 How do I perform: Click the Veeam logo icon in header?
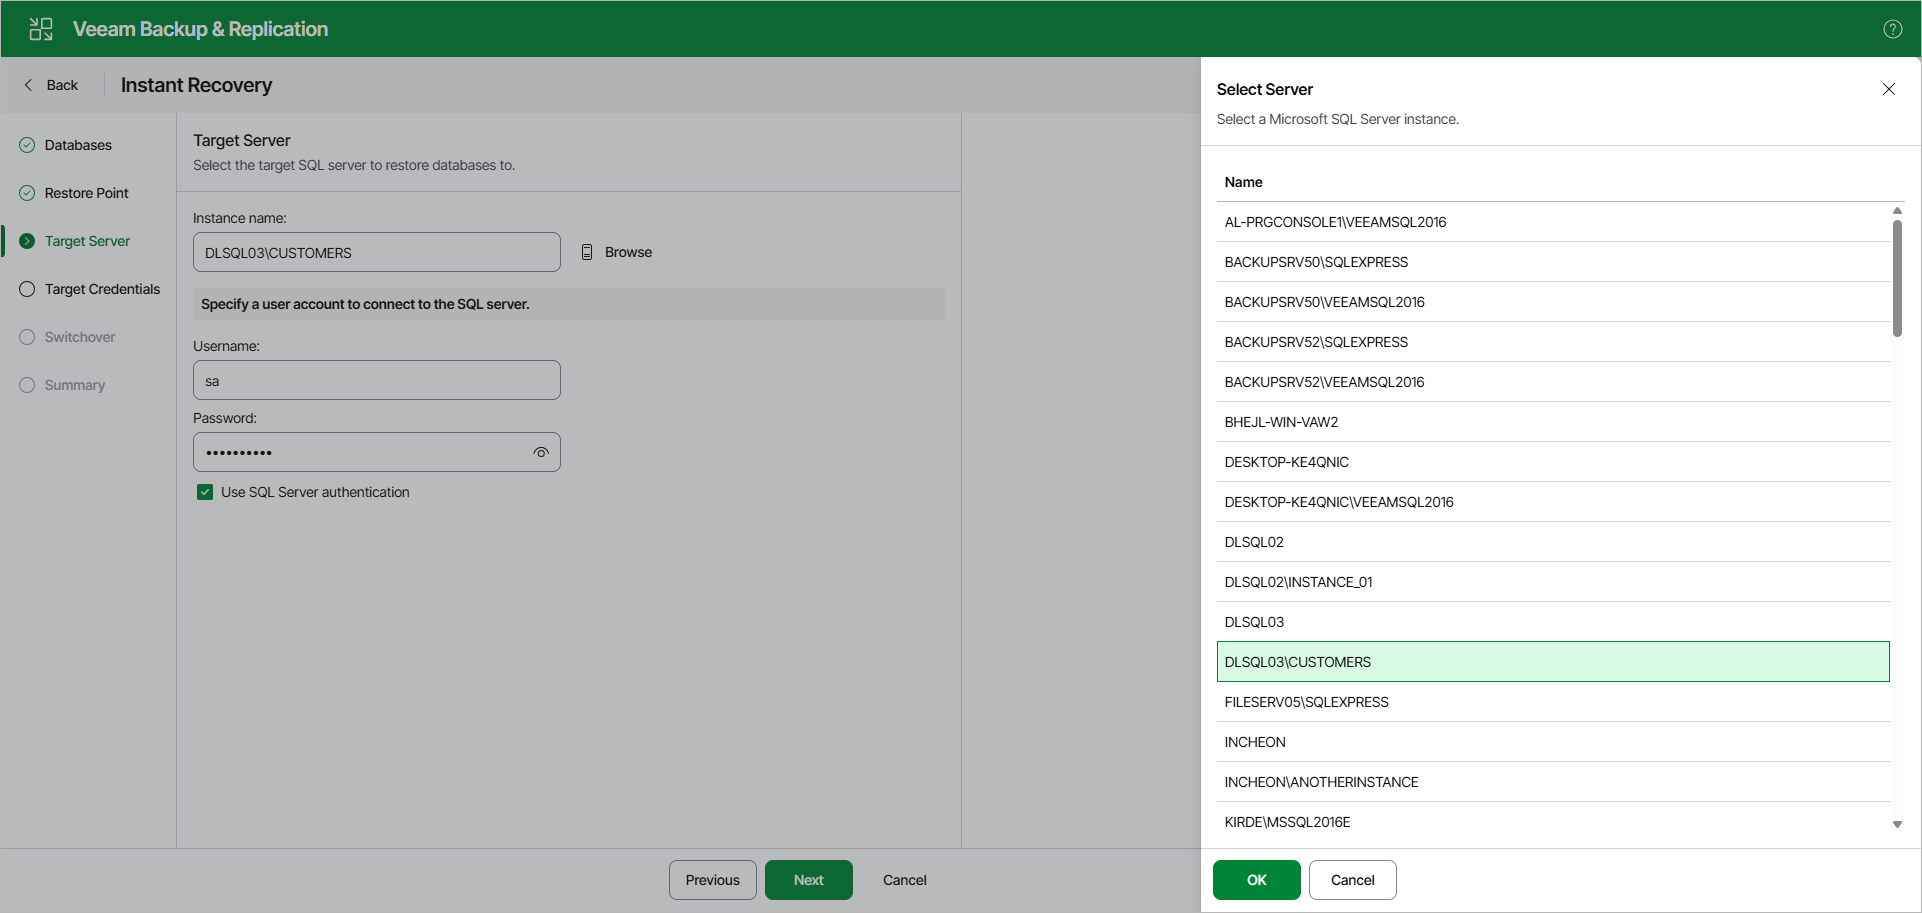[41, 29]
